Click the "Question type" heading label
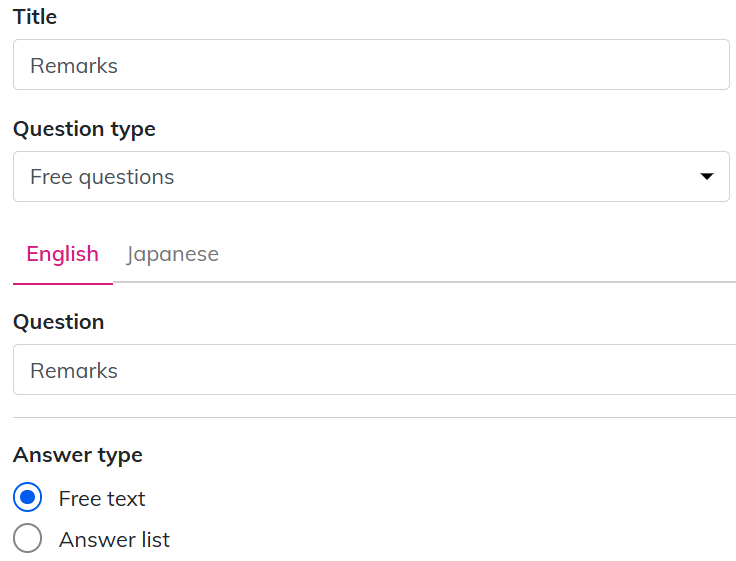736x561 pixels. (x=84, y=129)
